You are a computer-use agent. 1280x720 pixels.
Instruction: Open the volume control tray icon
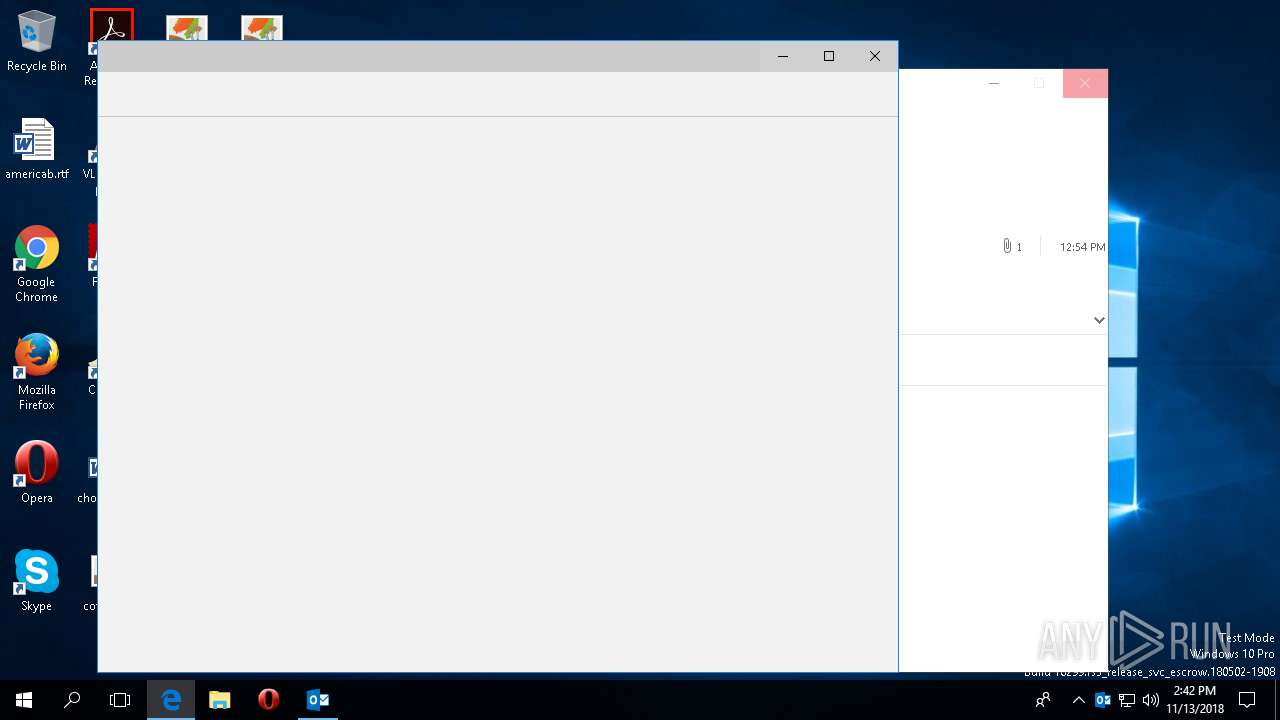pos(1151,700)
